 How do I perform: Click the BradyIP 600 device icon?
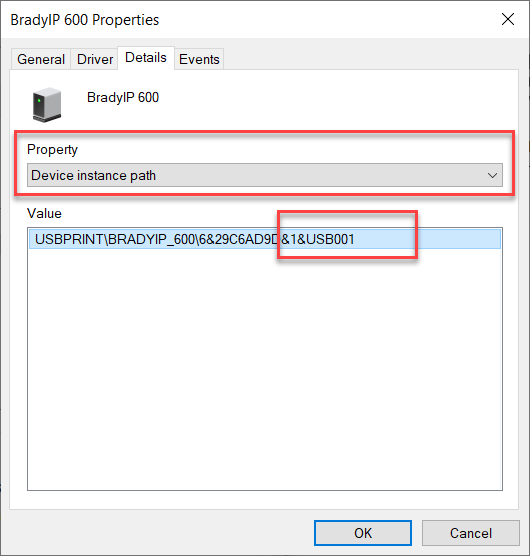pos(47,105)
